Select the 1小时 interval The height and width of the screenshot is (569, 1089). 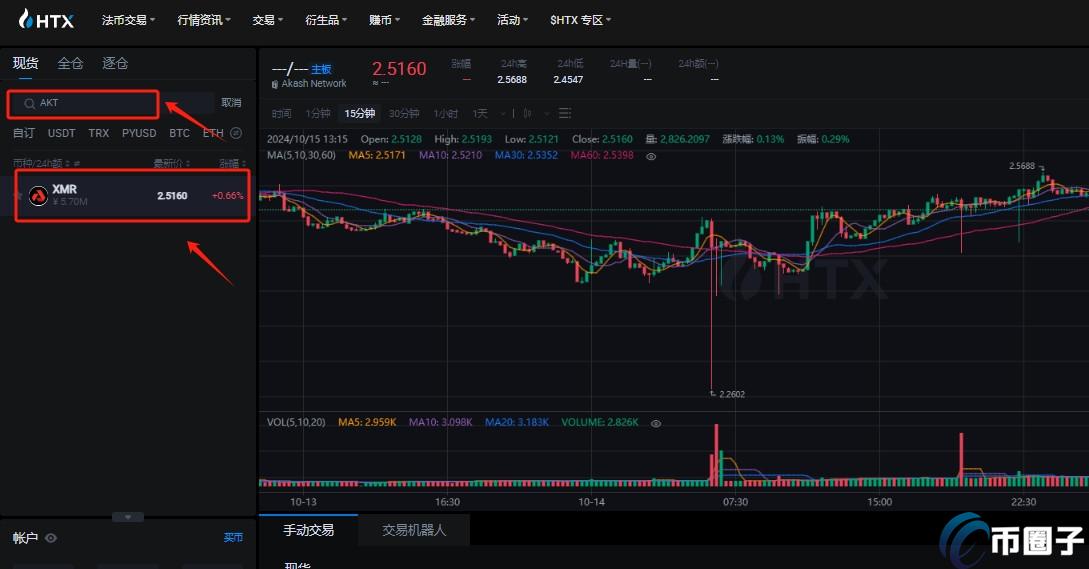pos(445,113)
